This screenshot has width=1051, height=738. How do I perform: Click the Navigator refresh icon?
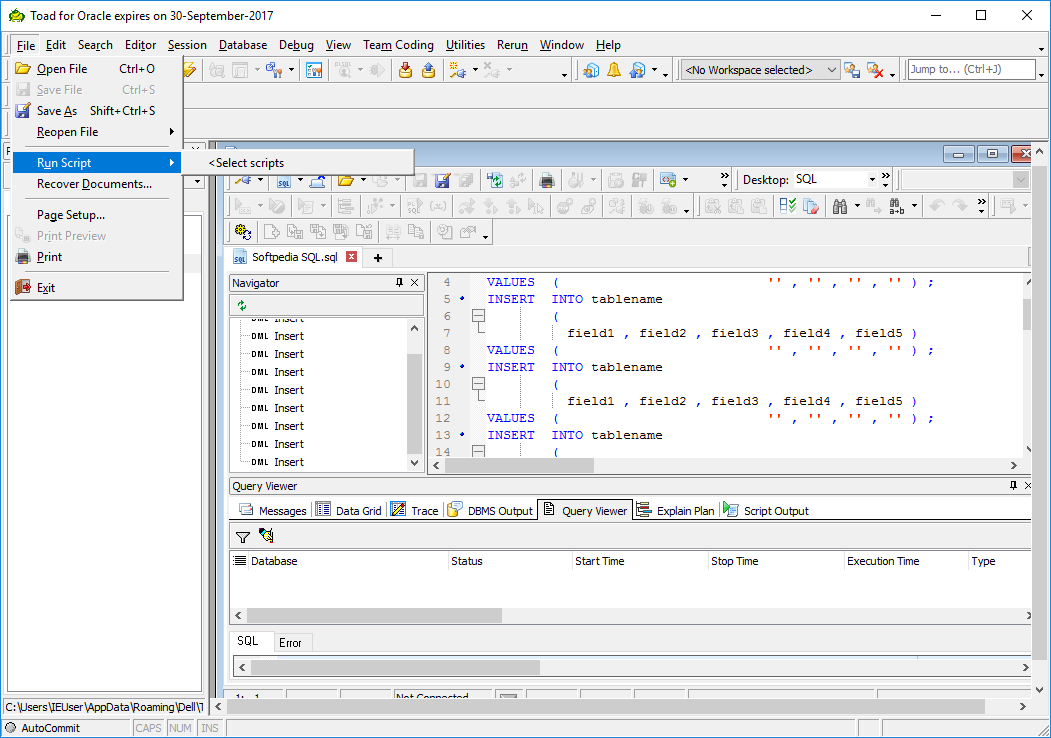coord(242,305)
